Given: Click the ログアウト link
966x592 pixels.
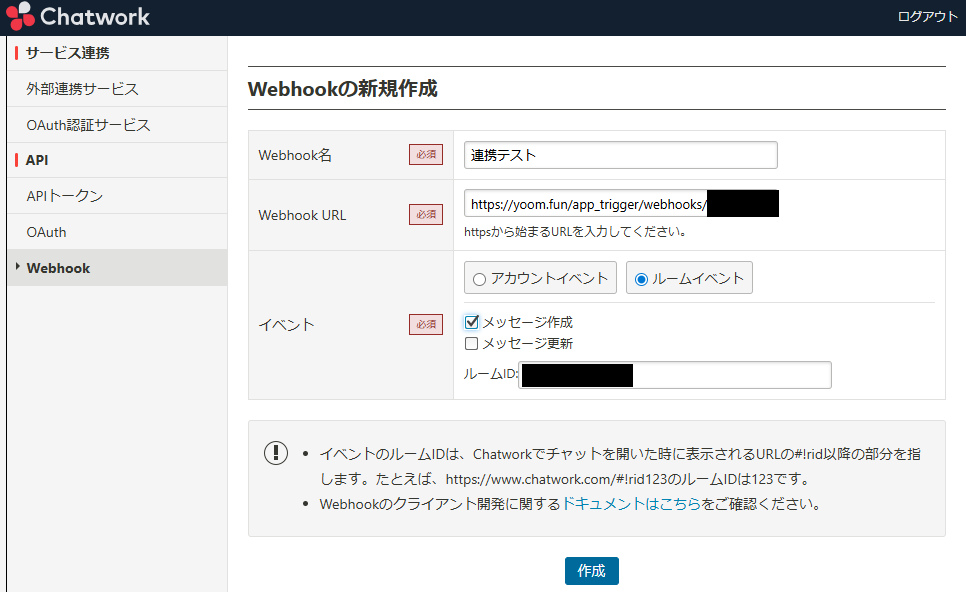Looking at the screenshot, I should tap(927, 17).
